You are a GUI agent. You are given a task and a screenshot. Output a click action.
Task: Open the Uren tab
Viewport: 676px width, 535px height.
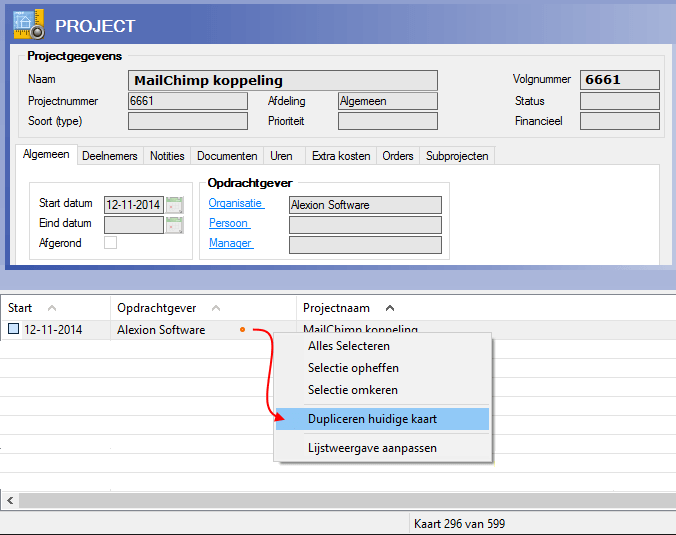282,156
